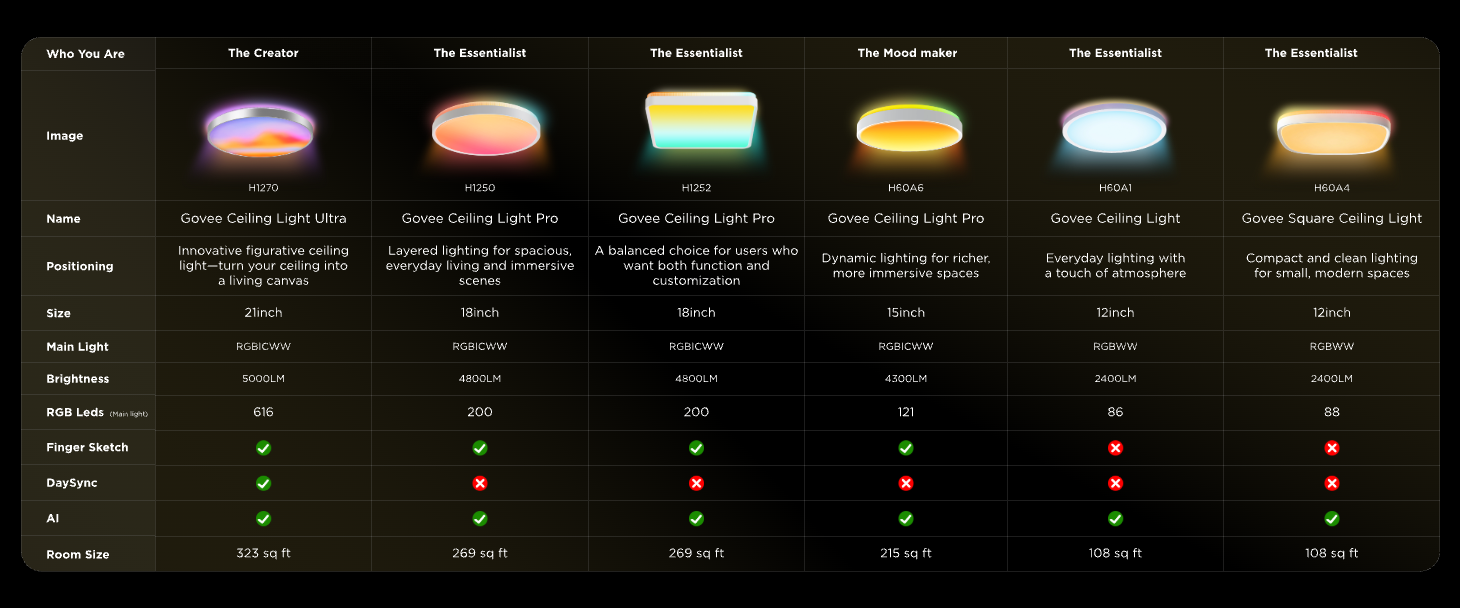The width and height of the screenshot is (1460, 608).
Task: Click the "H60A1" model number
Action: (1115, 188)
